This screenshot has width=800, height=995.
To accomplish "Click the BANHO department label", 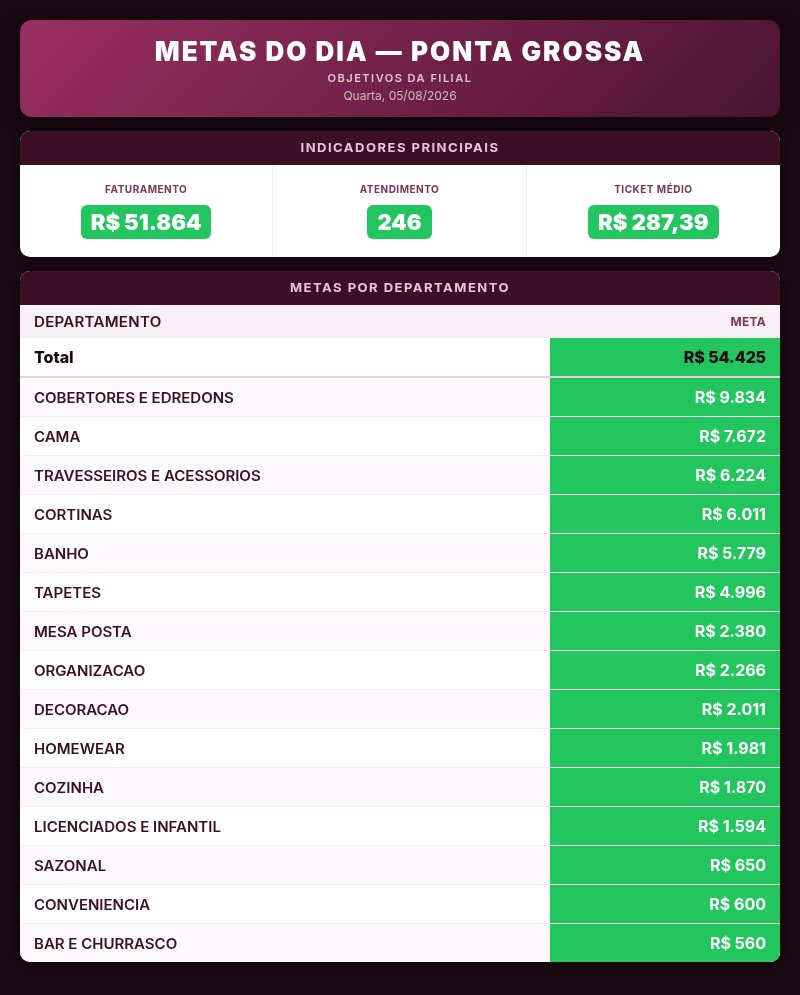I will tap(61, 553).
